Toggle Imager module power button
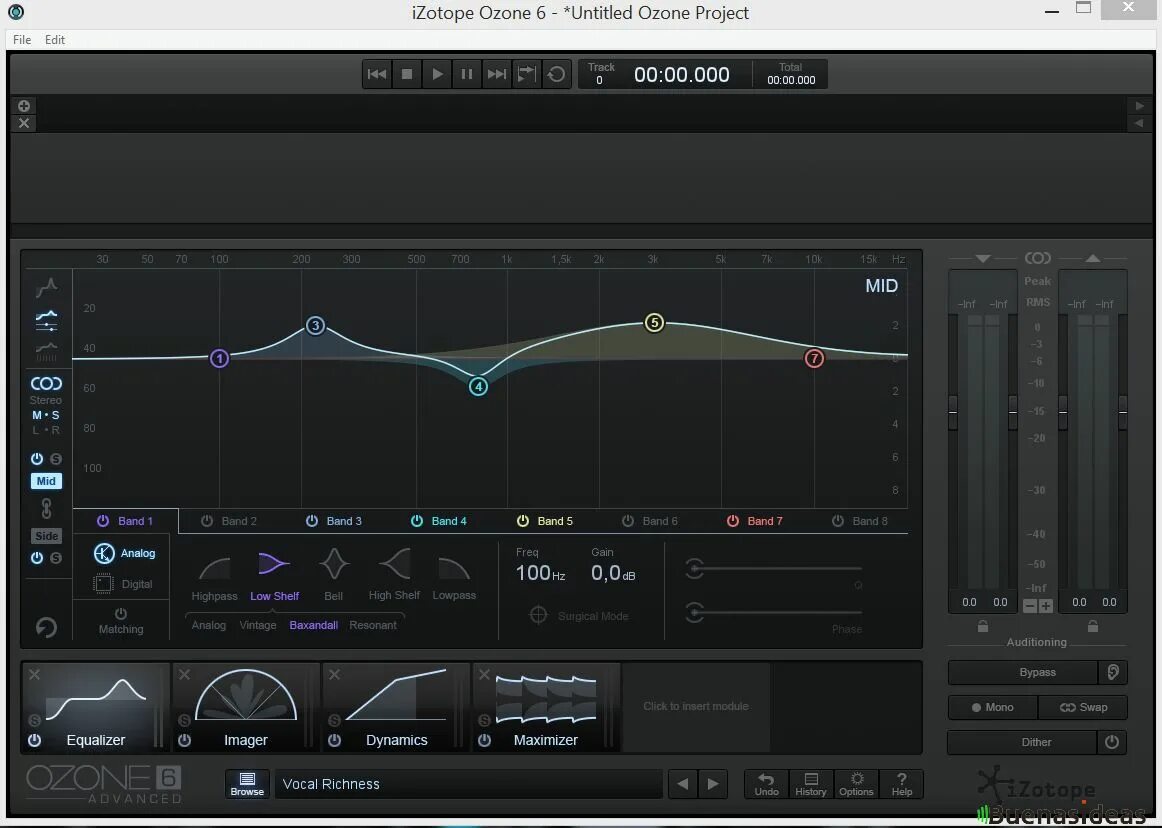This screenshot has height=828, width=1162. (185, 740)
